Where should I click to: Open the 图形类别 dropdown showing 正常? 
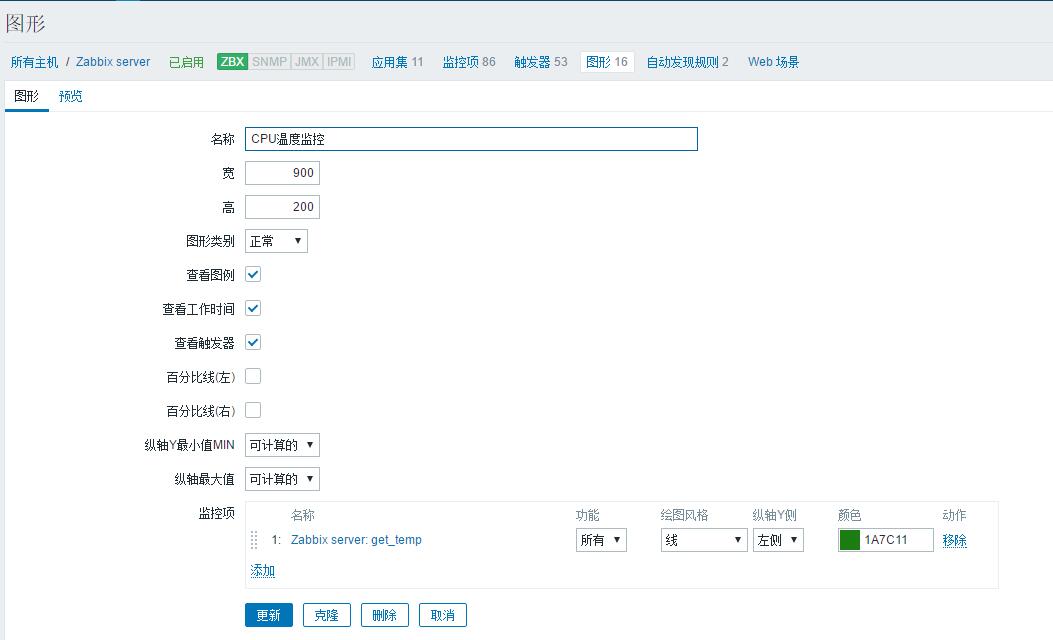tap(276, 241)
